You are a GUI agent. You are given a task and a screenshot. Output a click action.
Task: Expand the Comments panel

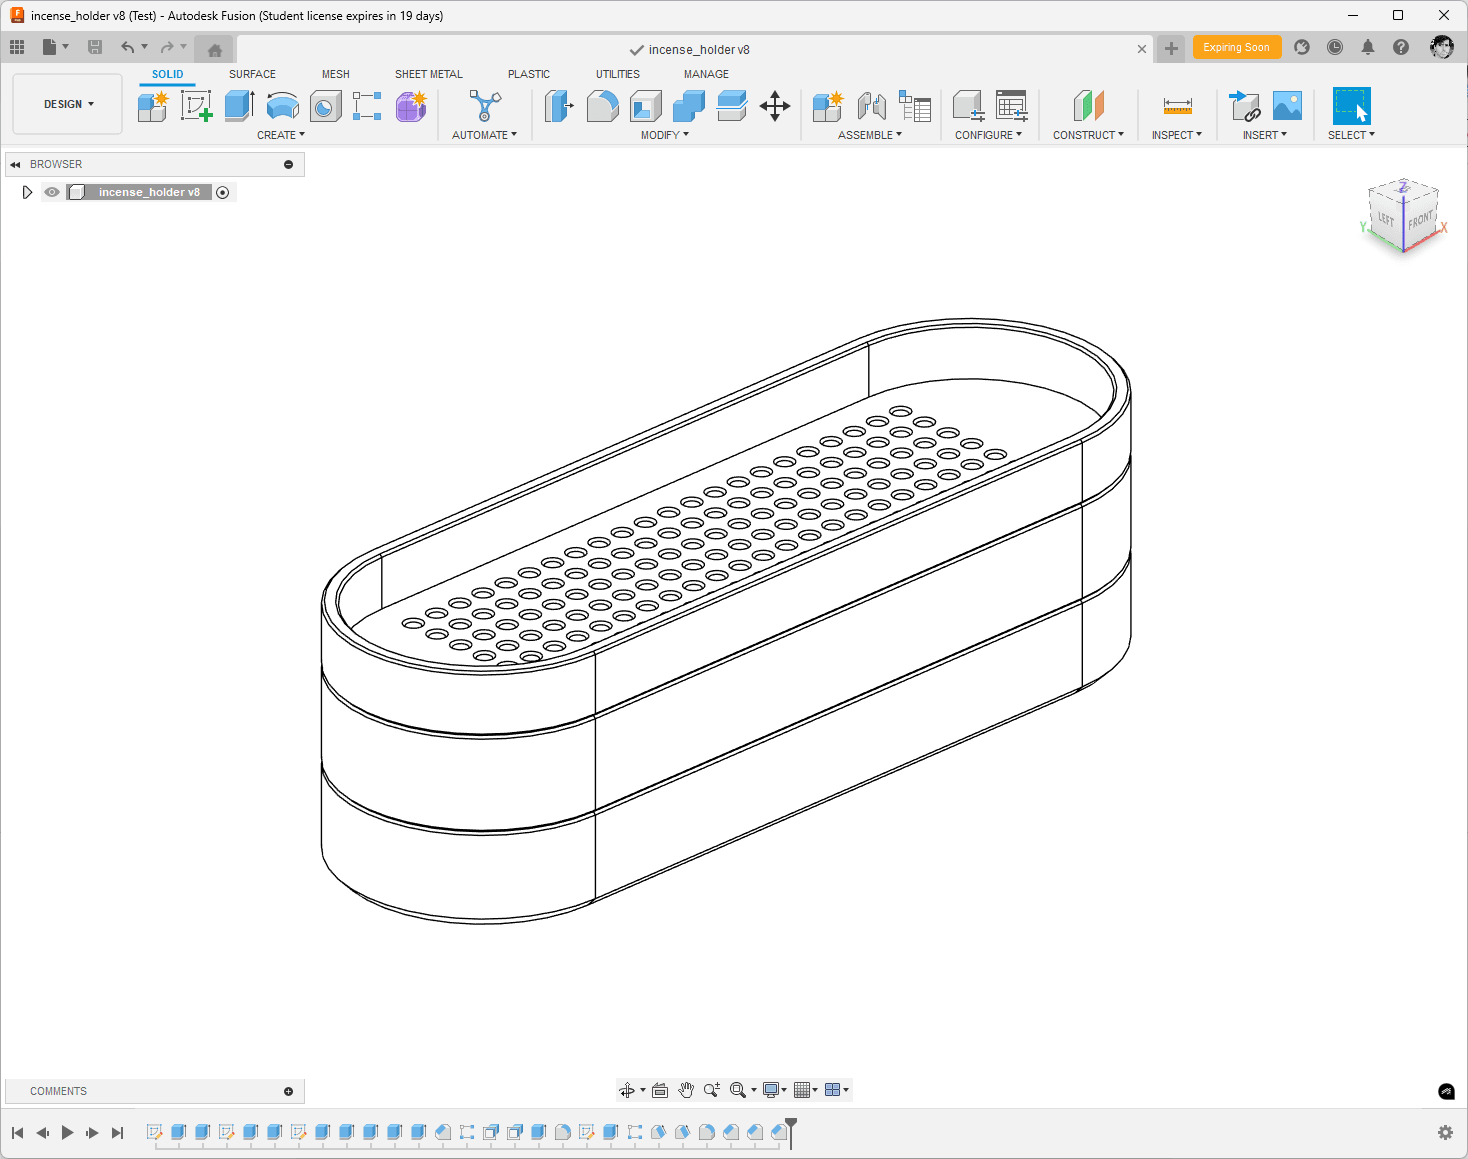tap(289, 1091)
